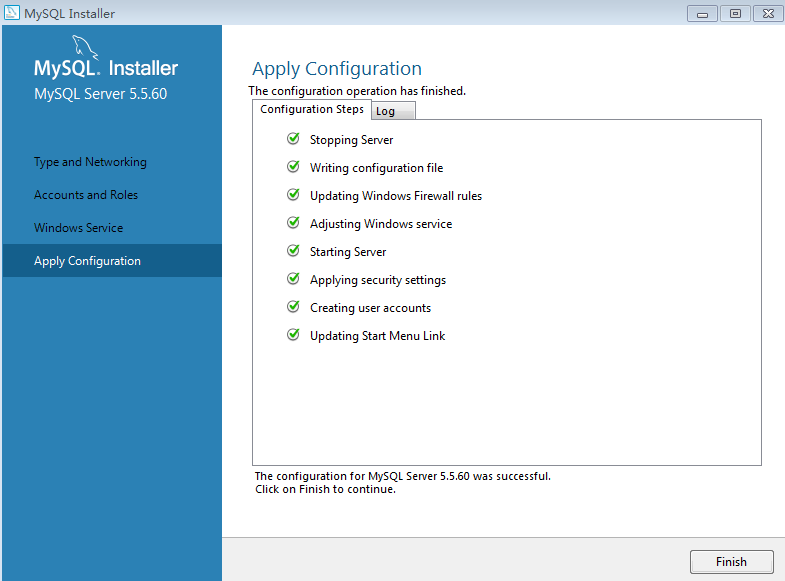The image size is (785, 581).
Task: Click 'Click on Finish to continue.' message
Action: coord(325,489)
